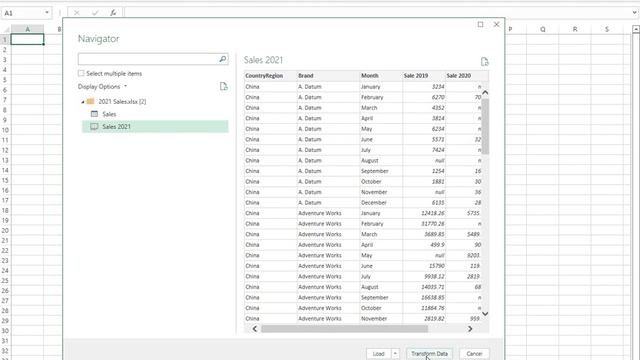Viewport: 640px width, 360px height.
Task: Open the Name Box dropdown arrow
Action: (47, 13)
